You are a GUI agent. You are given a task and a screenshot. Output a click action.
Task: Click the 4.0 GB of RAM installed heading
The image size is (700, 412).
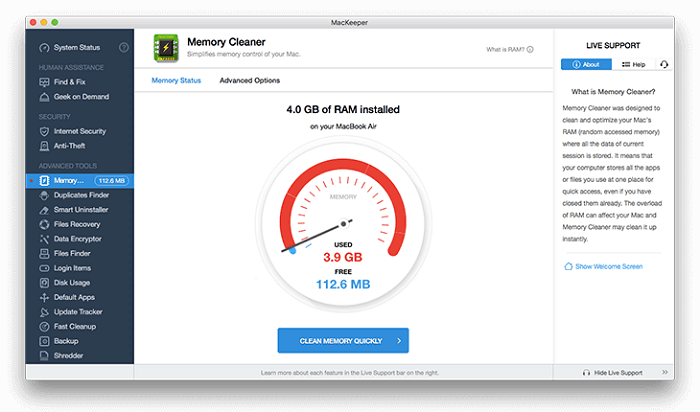pyautogui.click(x=343, y=110)
